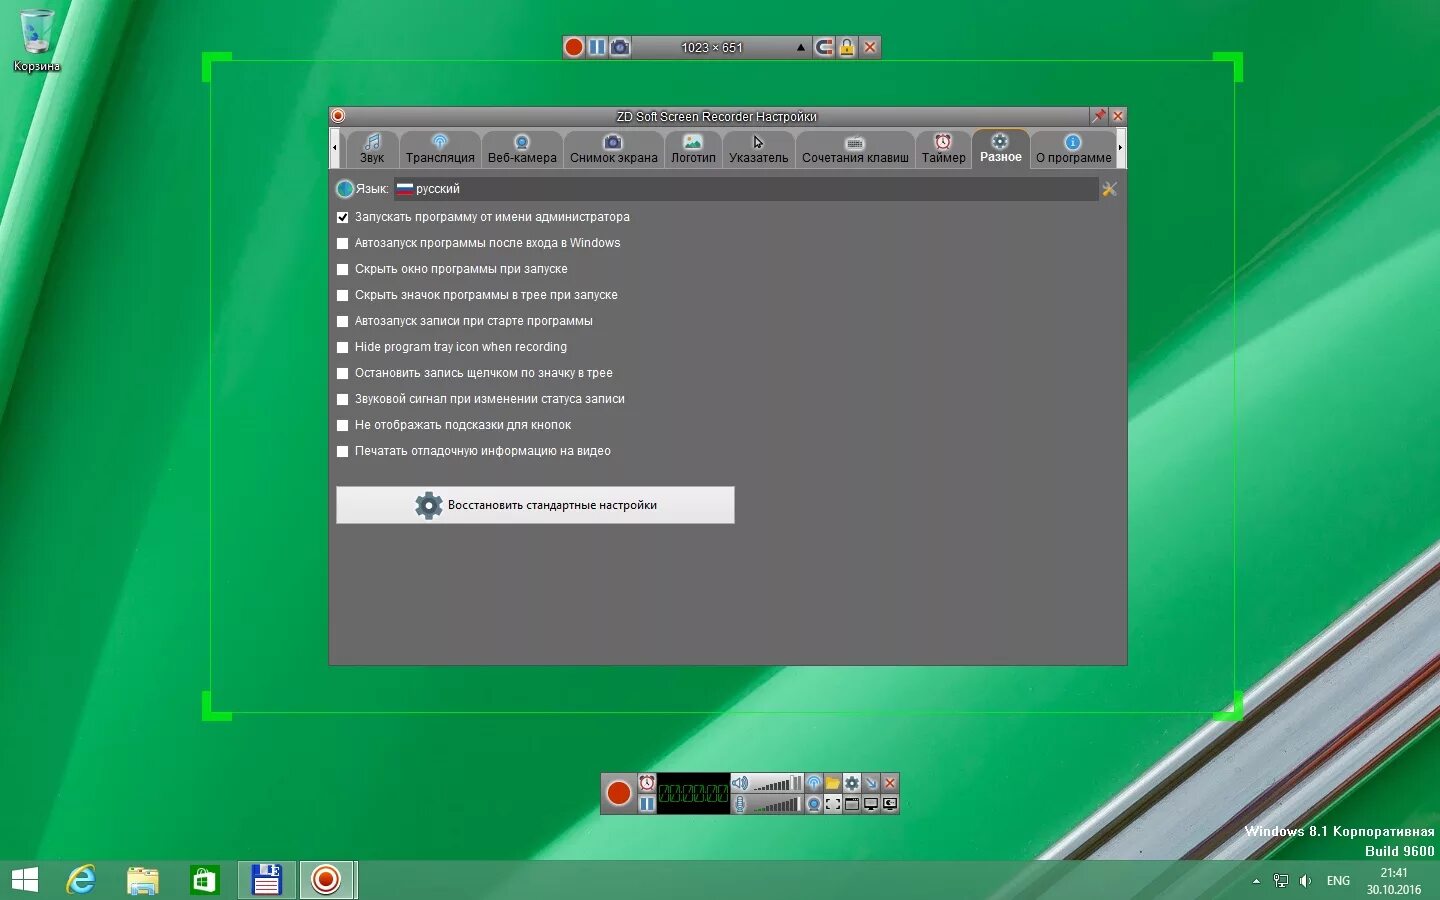The image size is (1440, 900).
Task: Click the pause button in the bottom control bar
Action: [x=647, y=803]
